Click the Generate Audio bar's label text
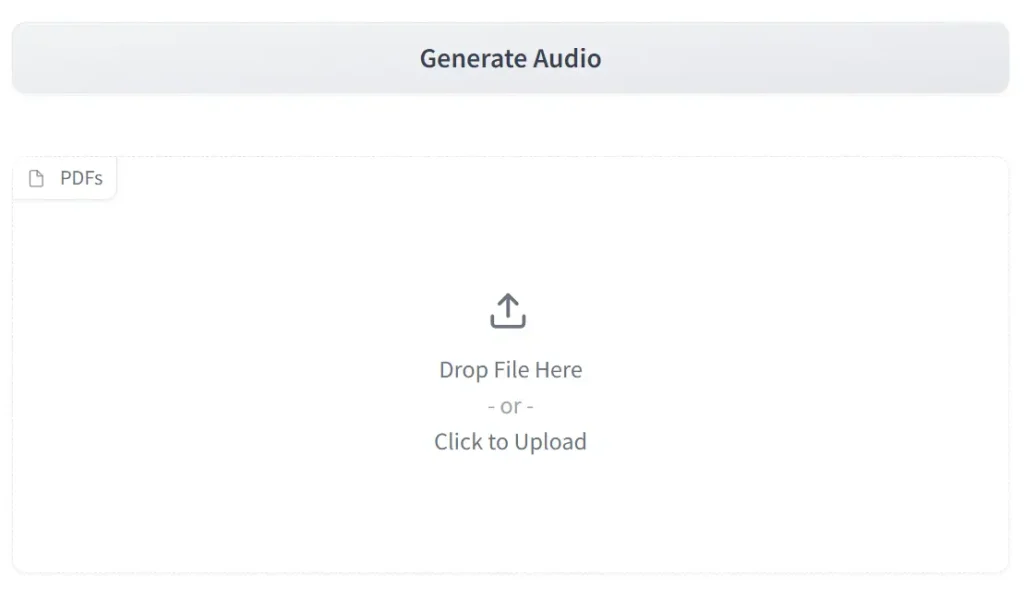This screenshot has height=599, width=1024. point(510,58)
